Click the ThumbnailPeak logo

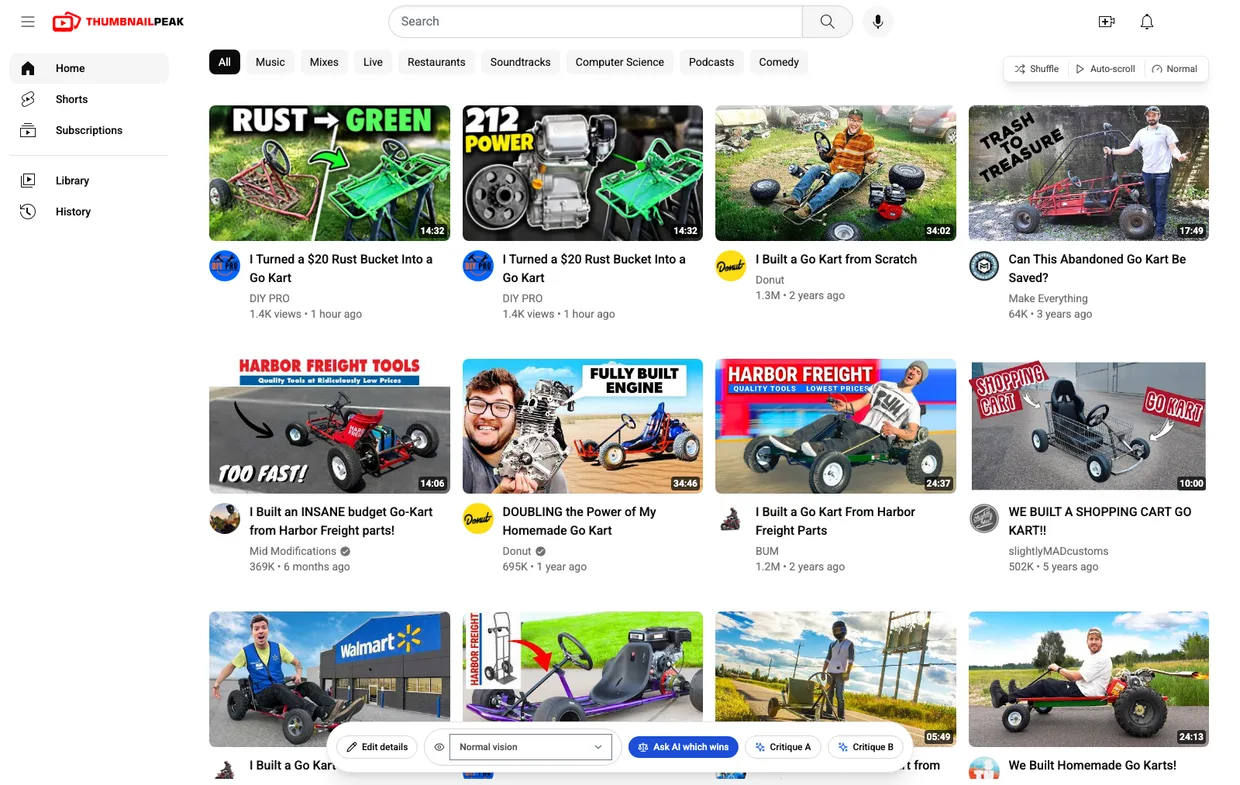click(118, 21)
